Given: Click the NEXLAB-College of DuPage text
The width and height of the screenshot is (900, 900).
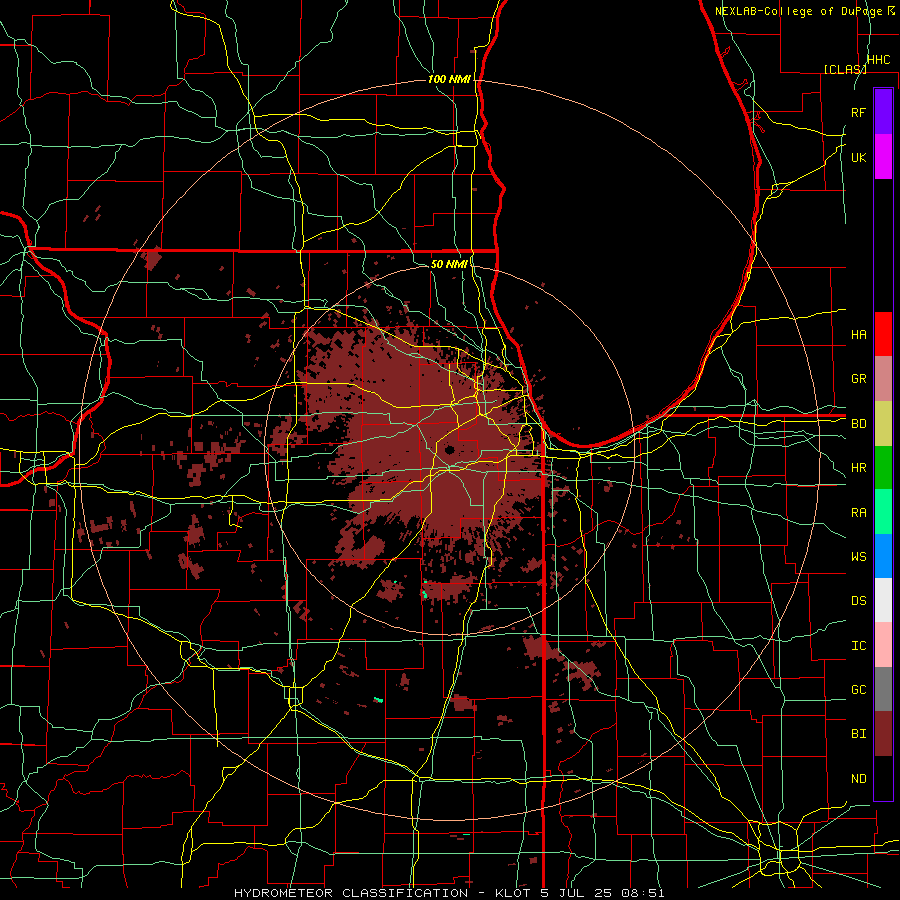Looking at the screenshot, I should point(800,11).
